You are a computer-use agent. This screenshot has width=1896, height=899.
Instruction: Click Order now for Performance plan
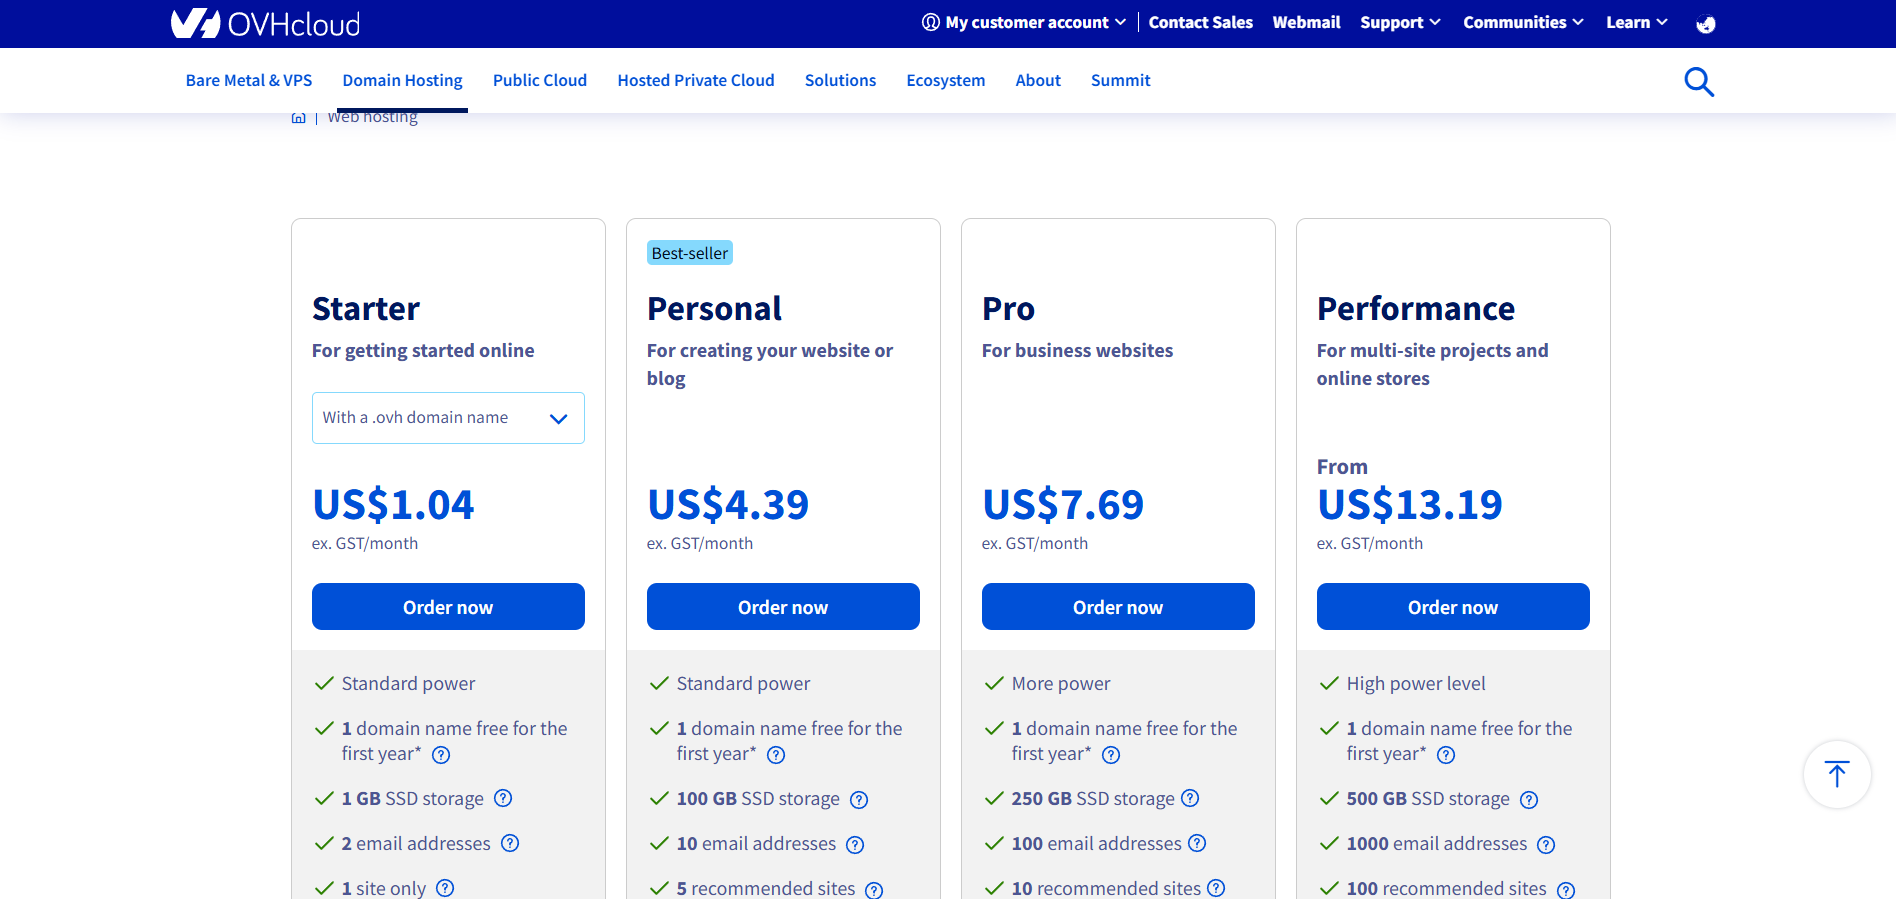coord(1452,607)
